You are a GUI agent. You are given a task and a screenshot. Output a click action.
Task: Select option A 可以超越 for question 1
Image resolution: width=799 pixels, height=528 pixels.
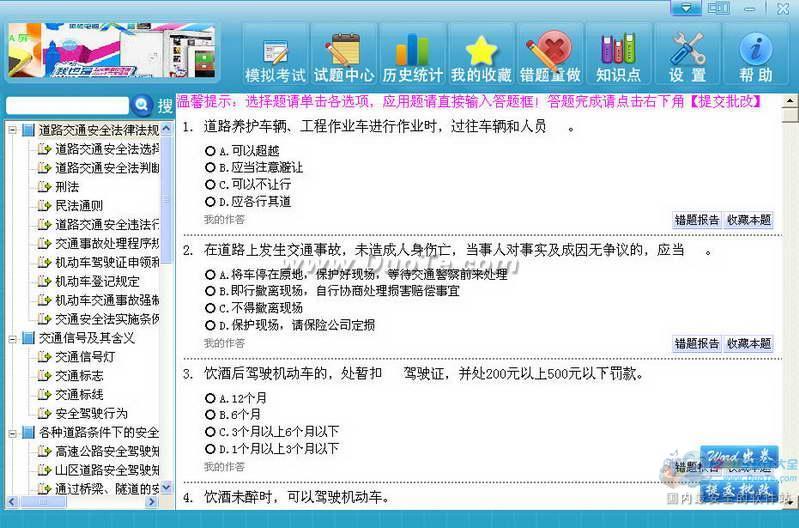210,150
